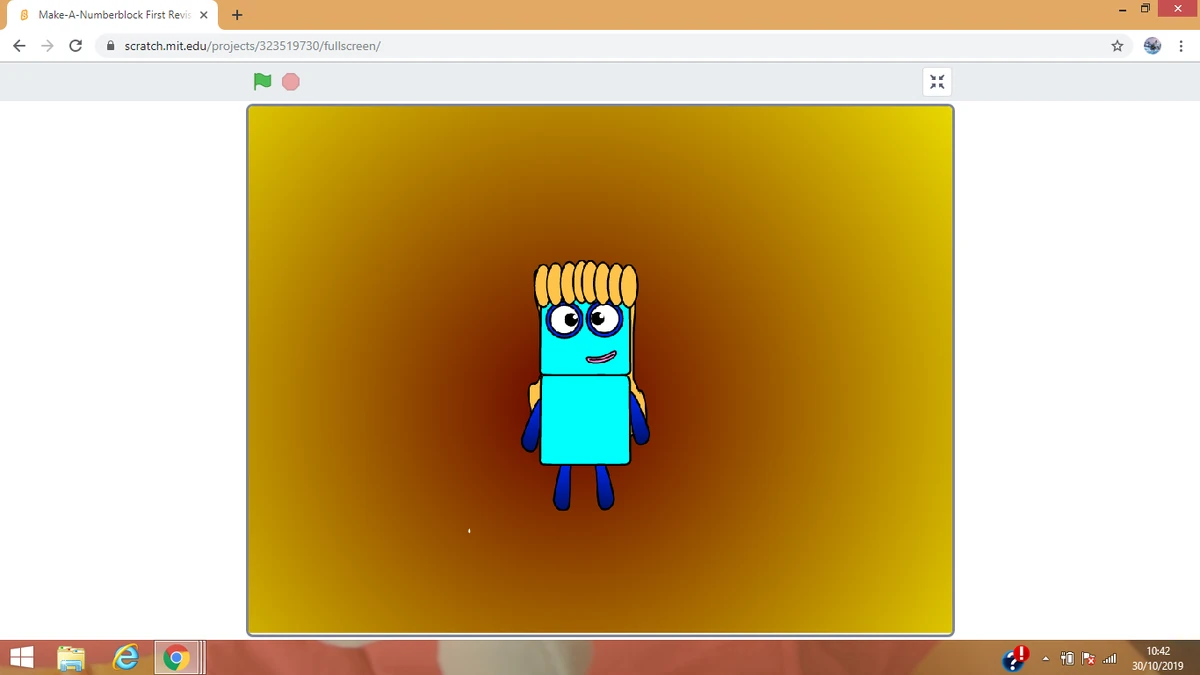Screen dimensions: 1200x675
Task: Click the green flag to run the project
Action: (262, 81)
